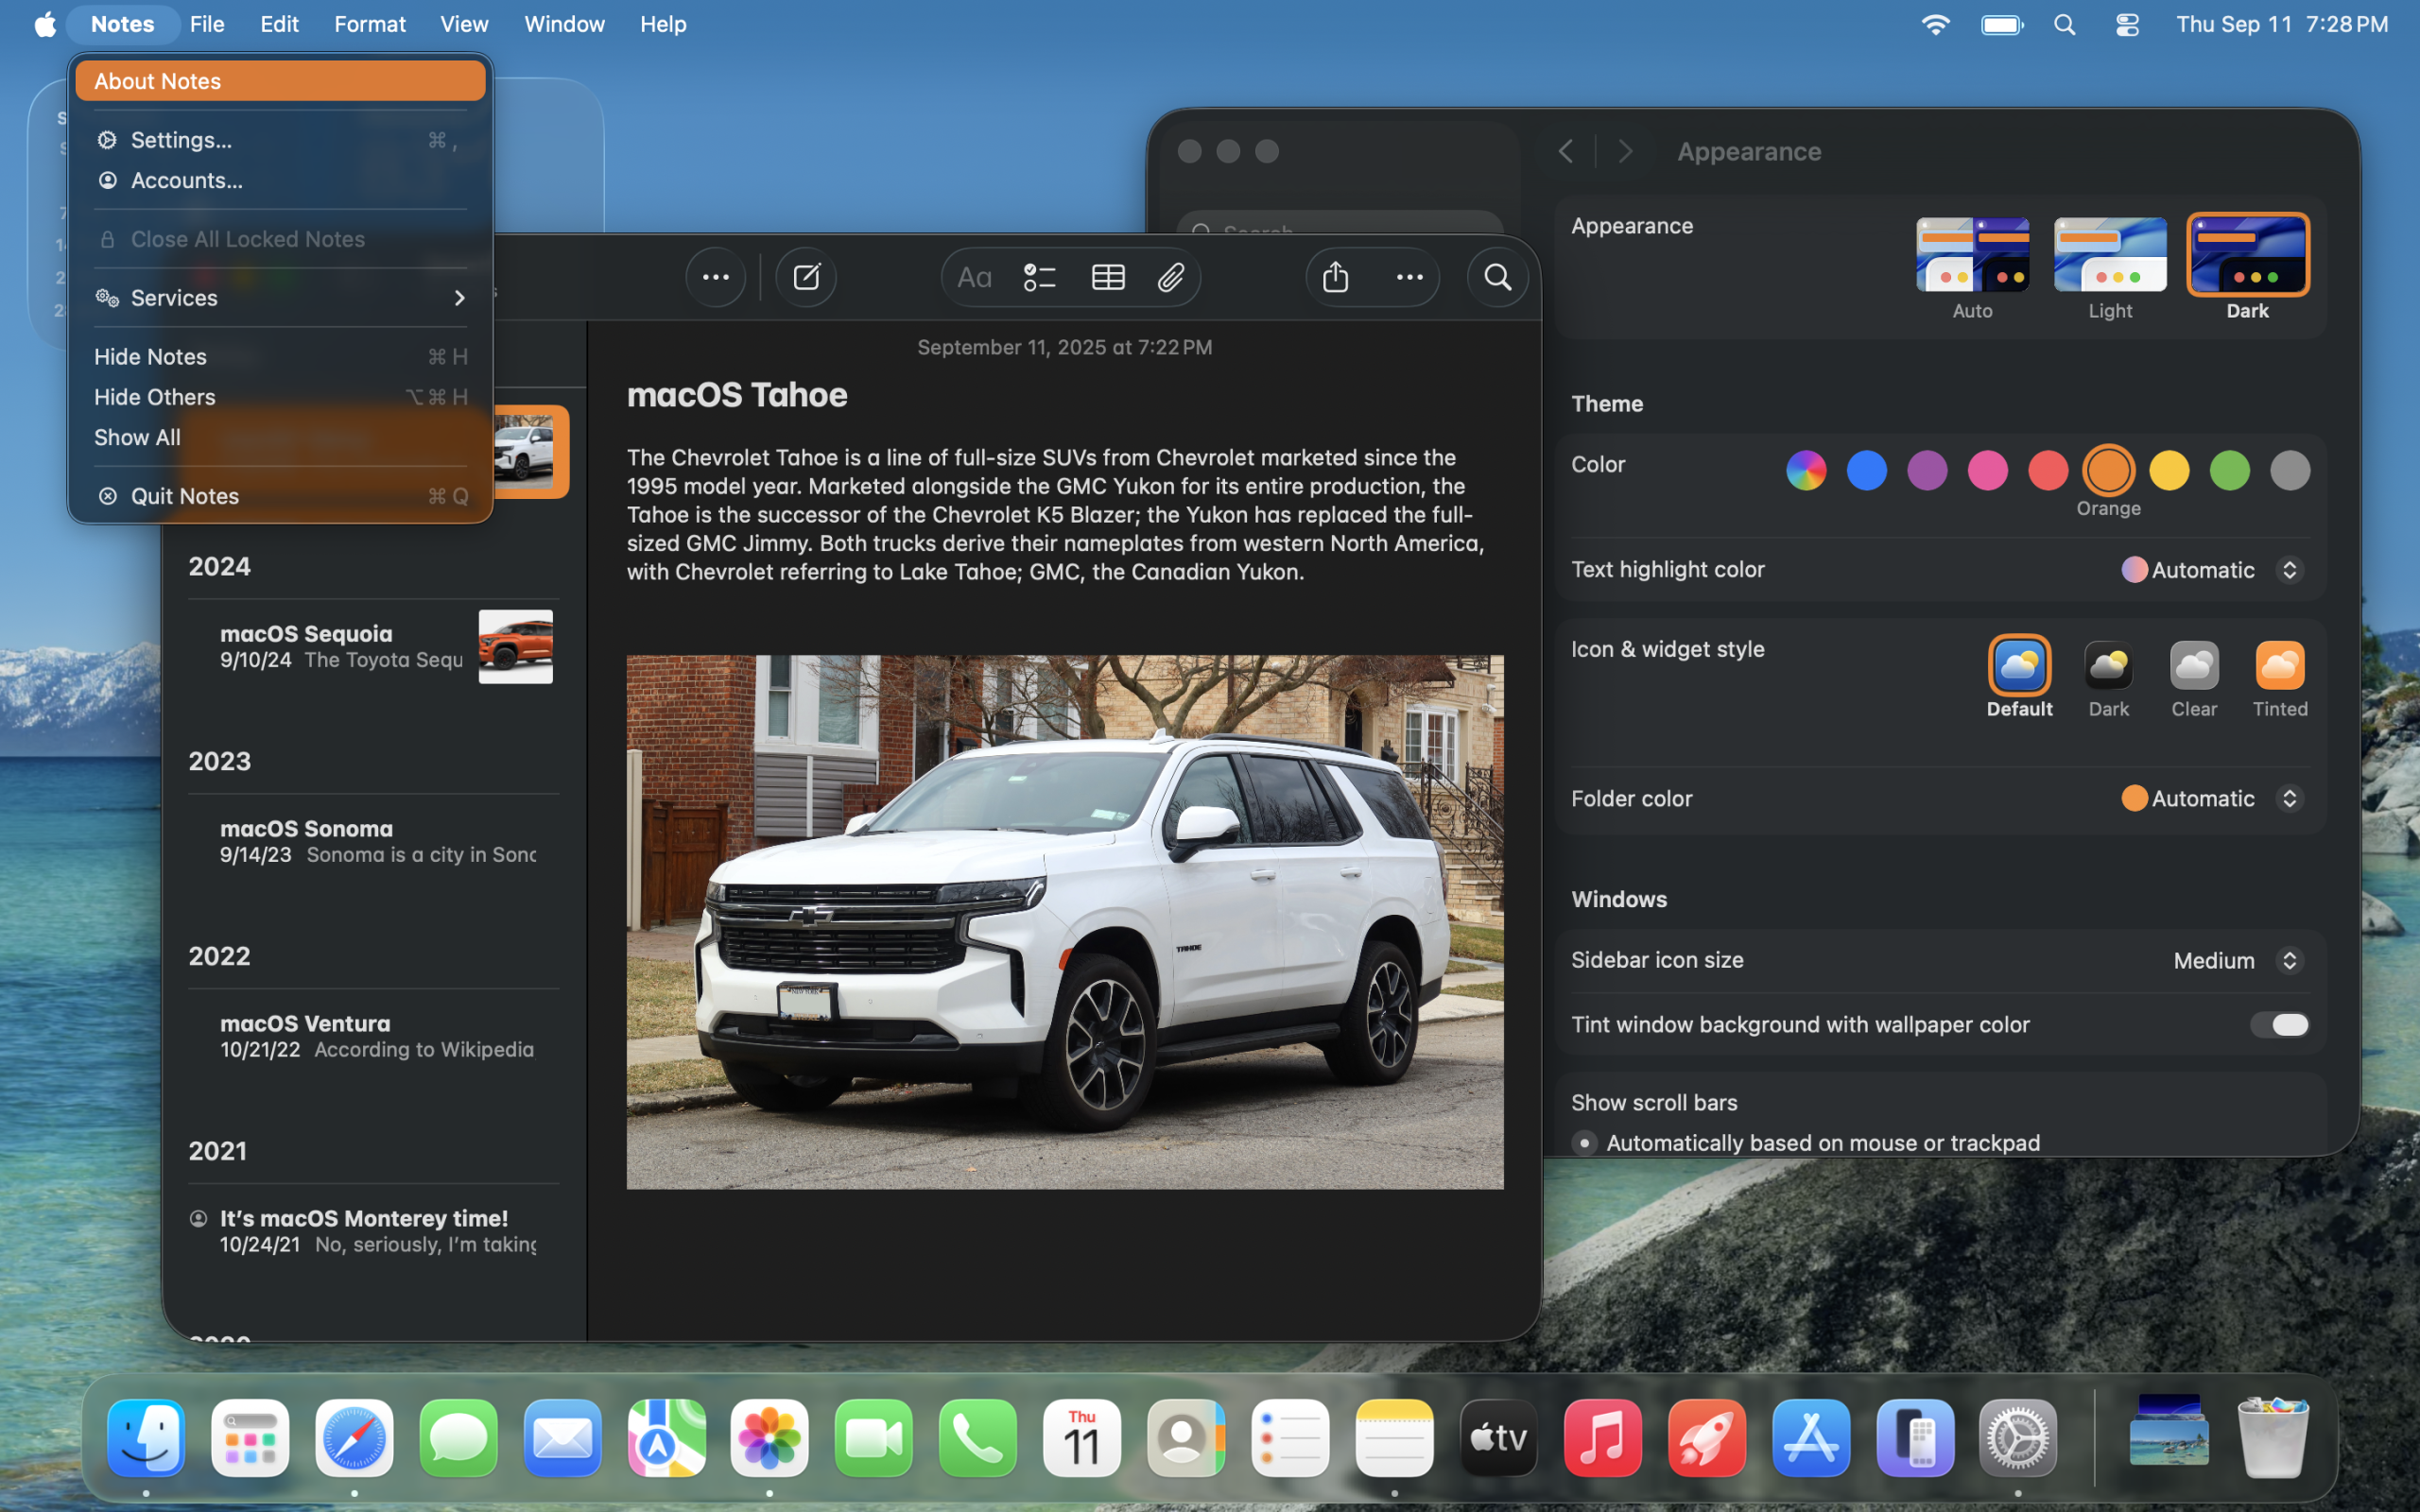Click the paperclip attachment icon
2420x1512 pixels.
click(1170, 277)
